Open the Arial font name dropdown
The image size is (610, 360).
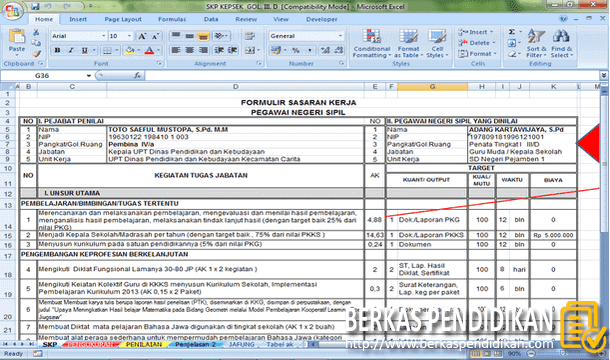tap(104, 36)
